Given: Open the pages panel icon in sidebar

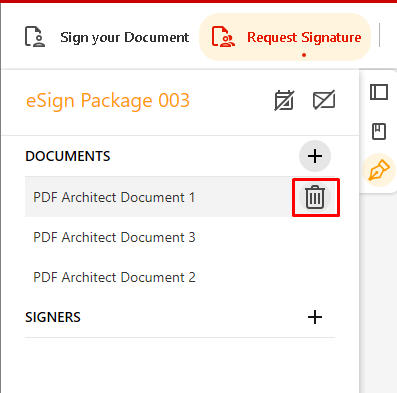Looking at the screenshot, I should point(379,92).
